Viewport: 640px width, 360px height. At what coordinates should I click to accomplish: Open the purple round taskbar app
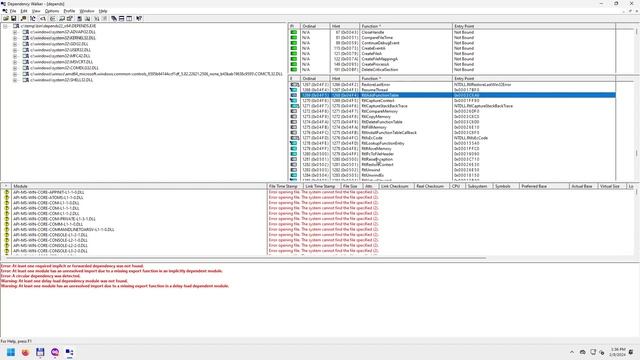click(x=55, y=352)
